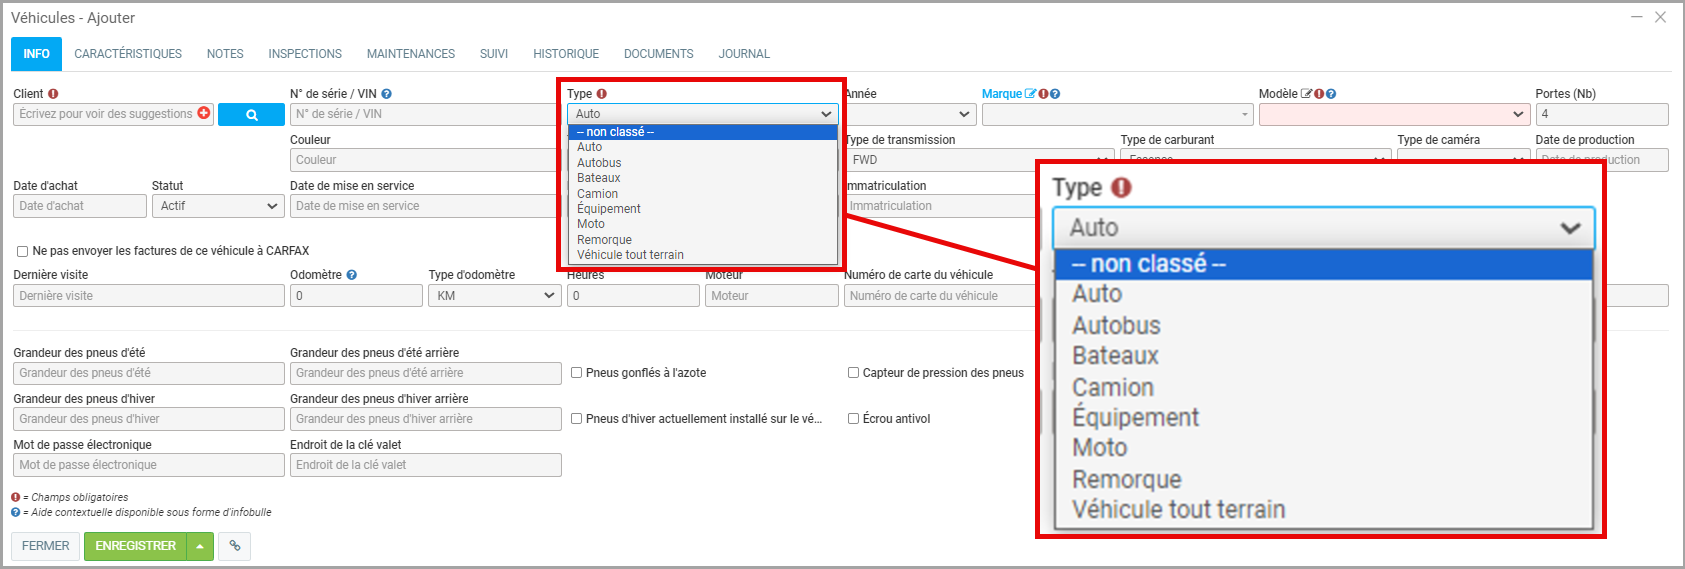Switch to the Caractéristiques tab

[128, 54]
